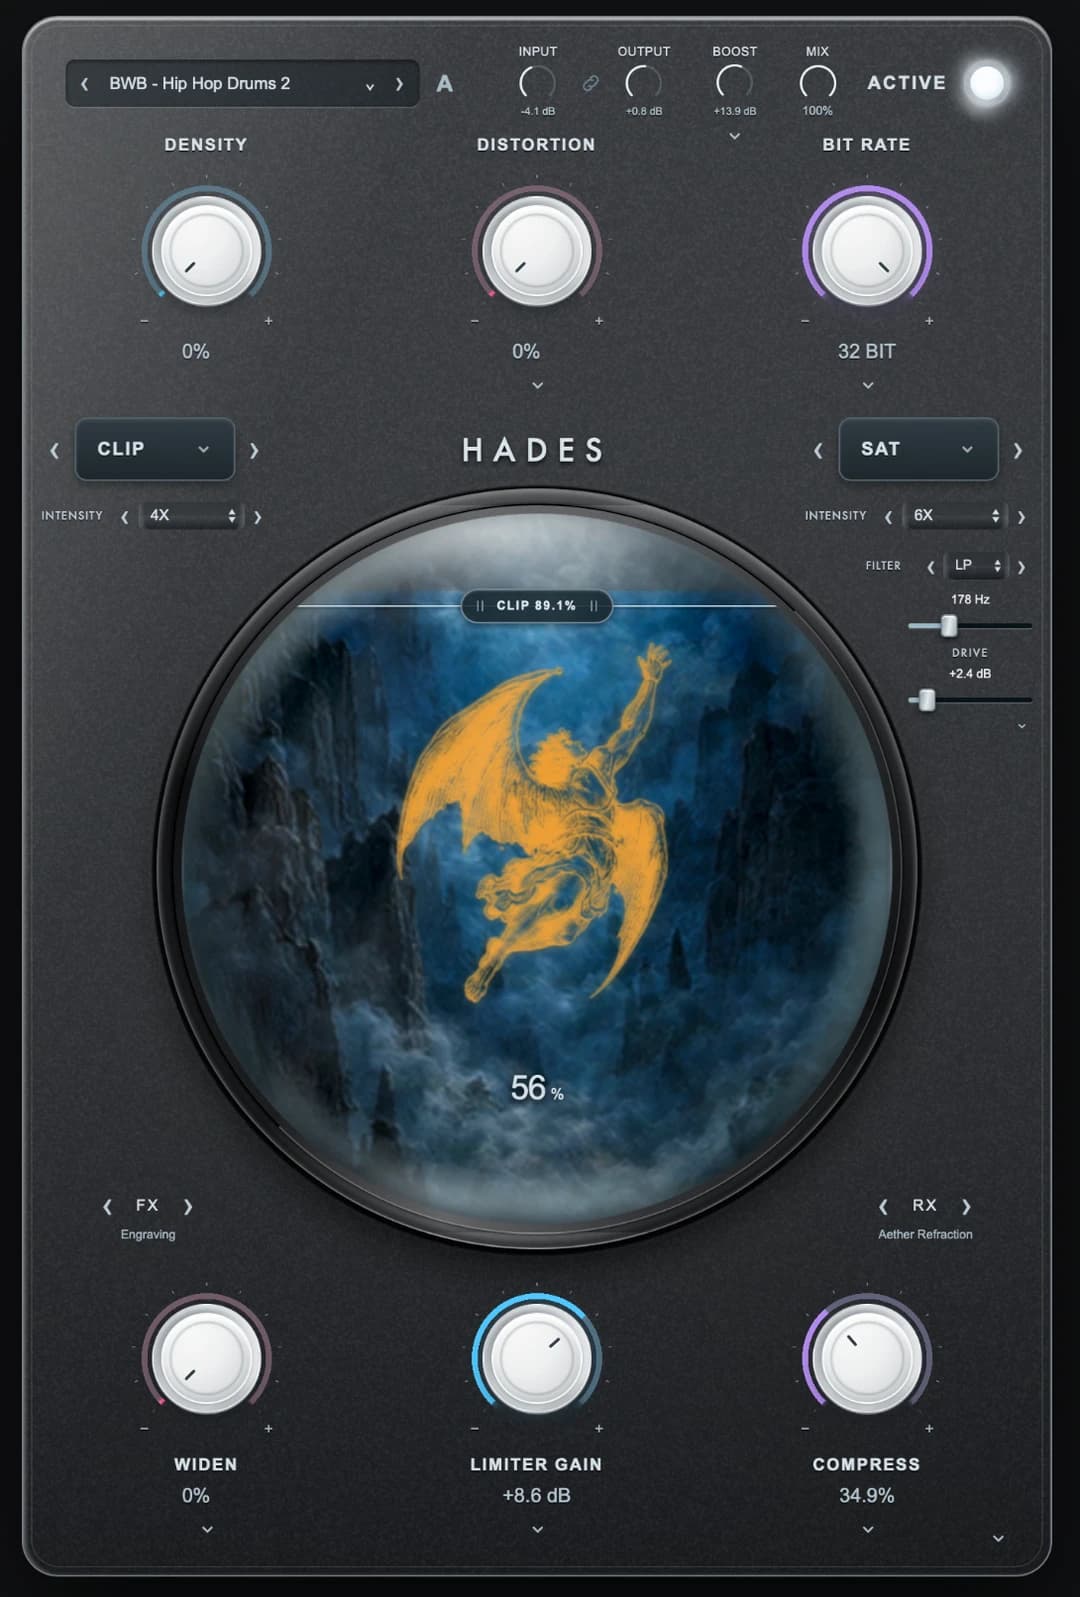Switch the A/B comparison state button

[445, 84]
